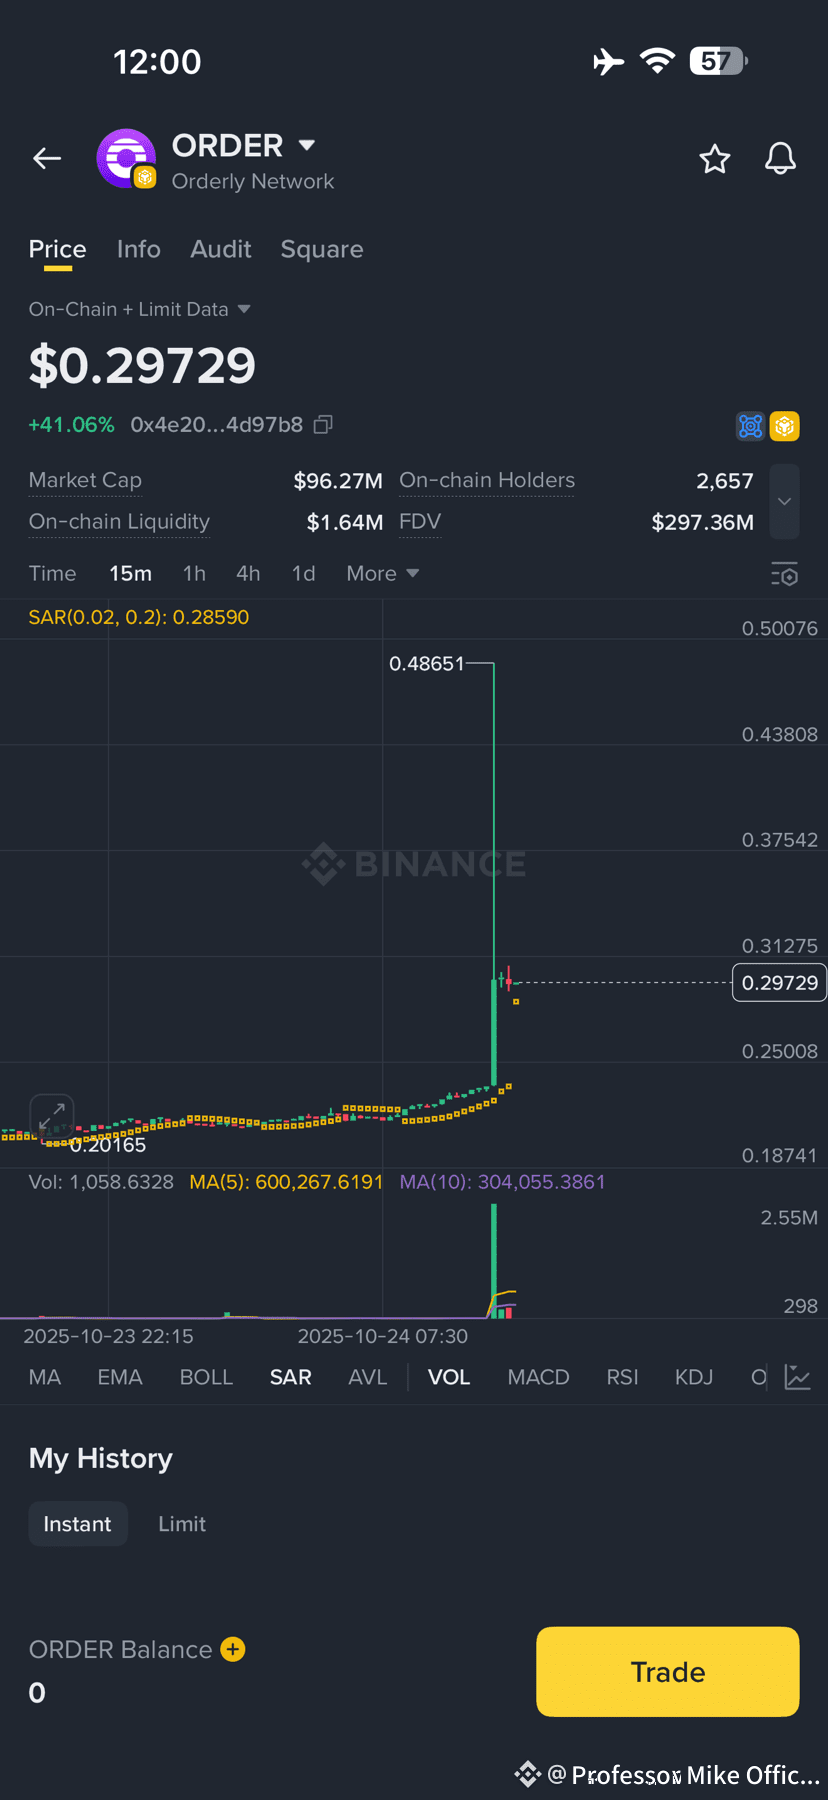This screenshot has width=828, height=1800.
Task: Expand the More timeframes dropdown
Action: (382, 573)
